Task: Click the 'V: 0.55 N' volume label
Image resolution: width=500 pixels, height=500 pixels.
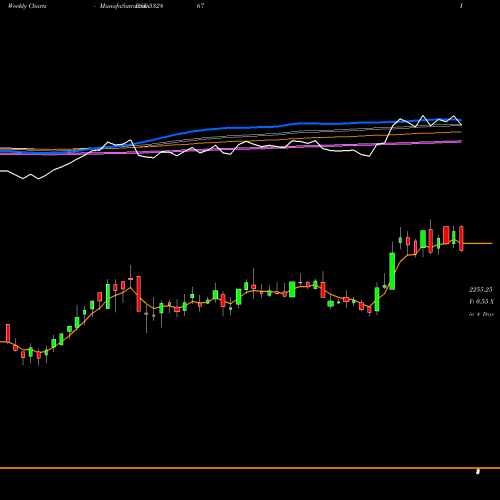Action: (481, 302)
